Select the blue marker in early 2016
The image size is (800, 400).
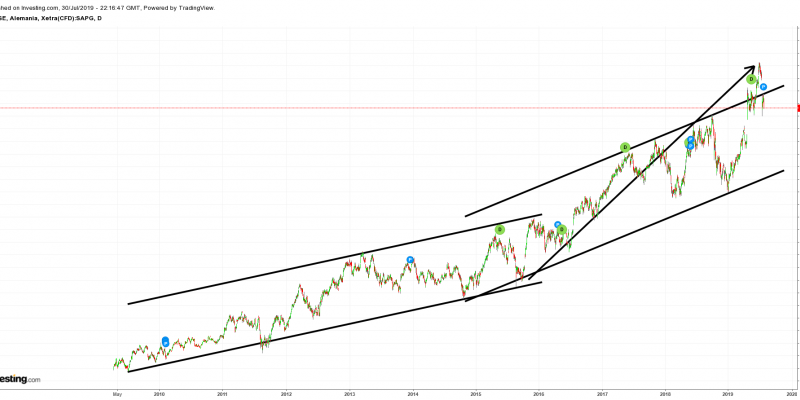pyautogui.click(x=557, y=225)
